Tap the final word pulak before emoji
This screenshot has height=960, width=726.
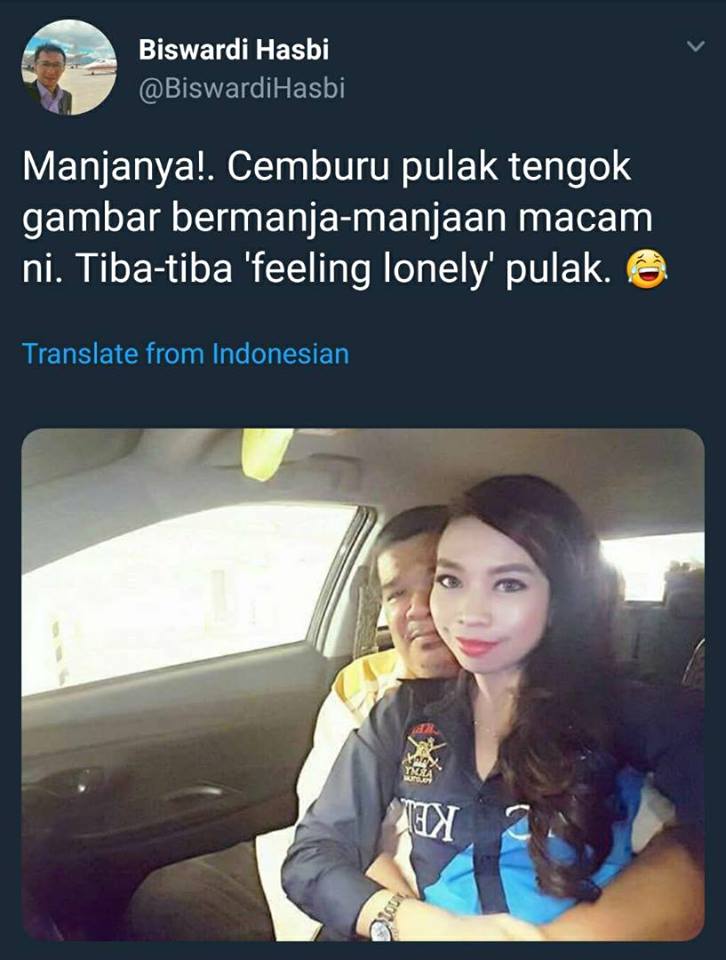click(x=559, y=270)
